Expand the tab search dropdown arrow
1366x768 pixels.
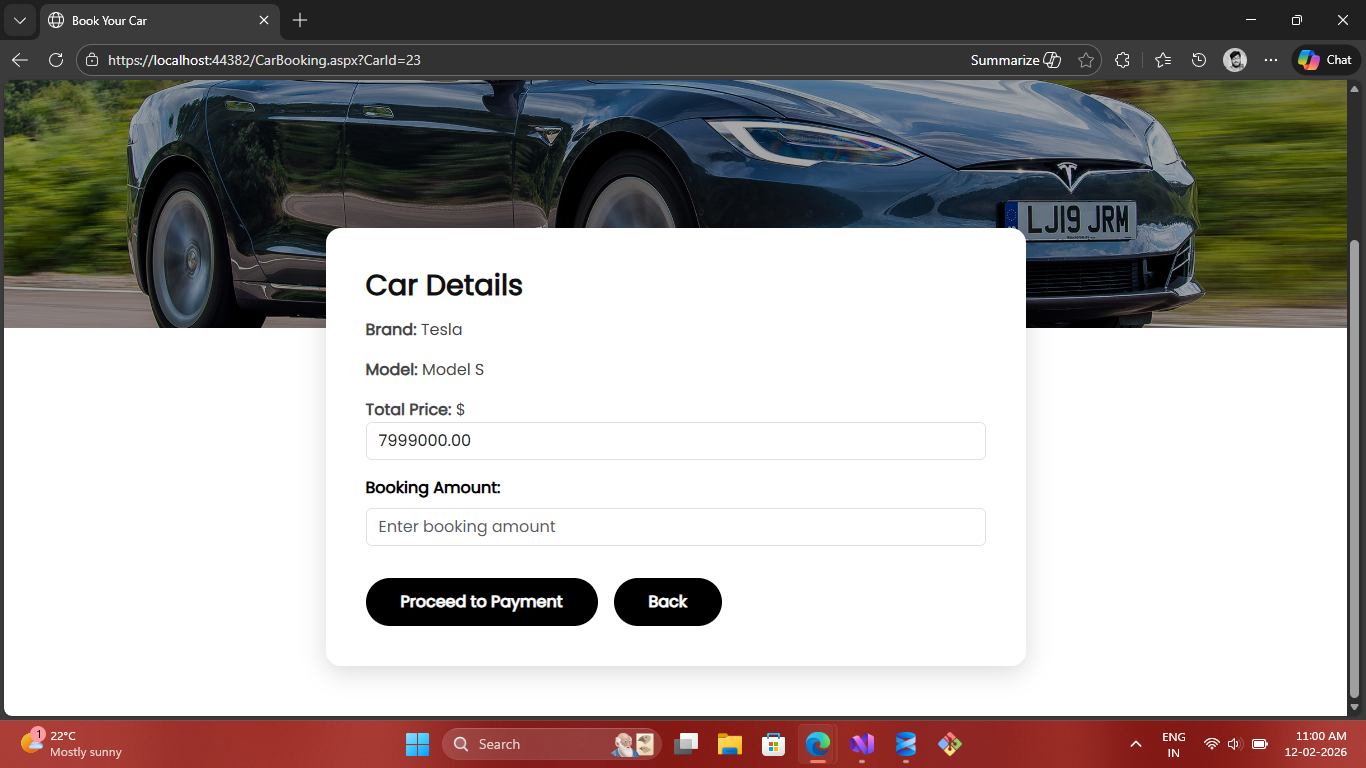click(19, 20)
